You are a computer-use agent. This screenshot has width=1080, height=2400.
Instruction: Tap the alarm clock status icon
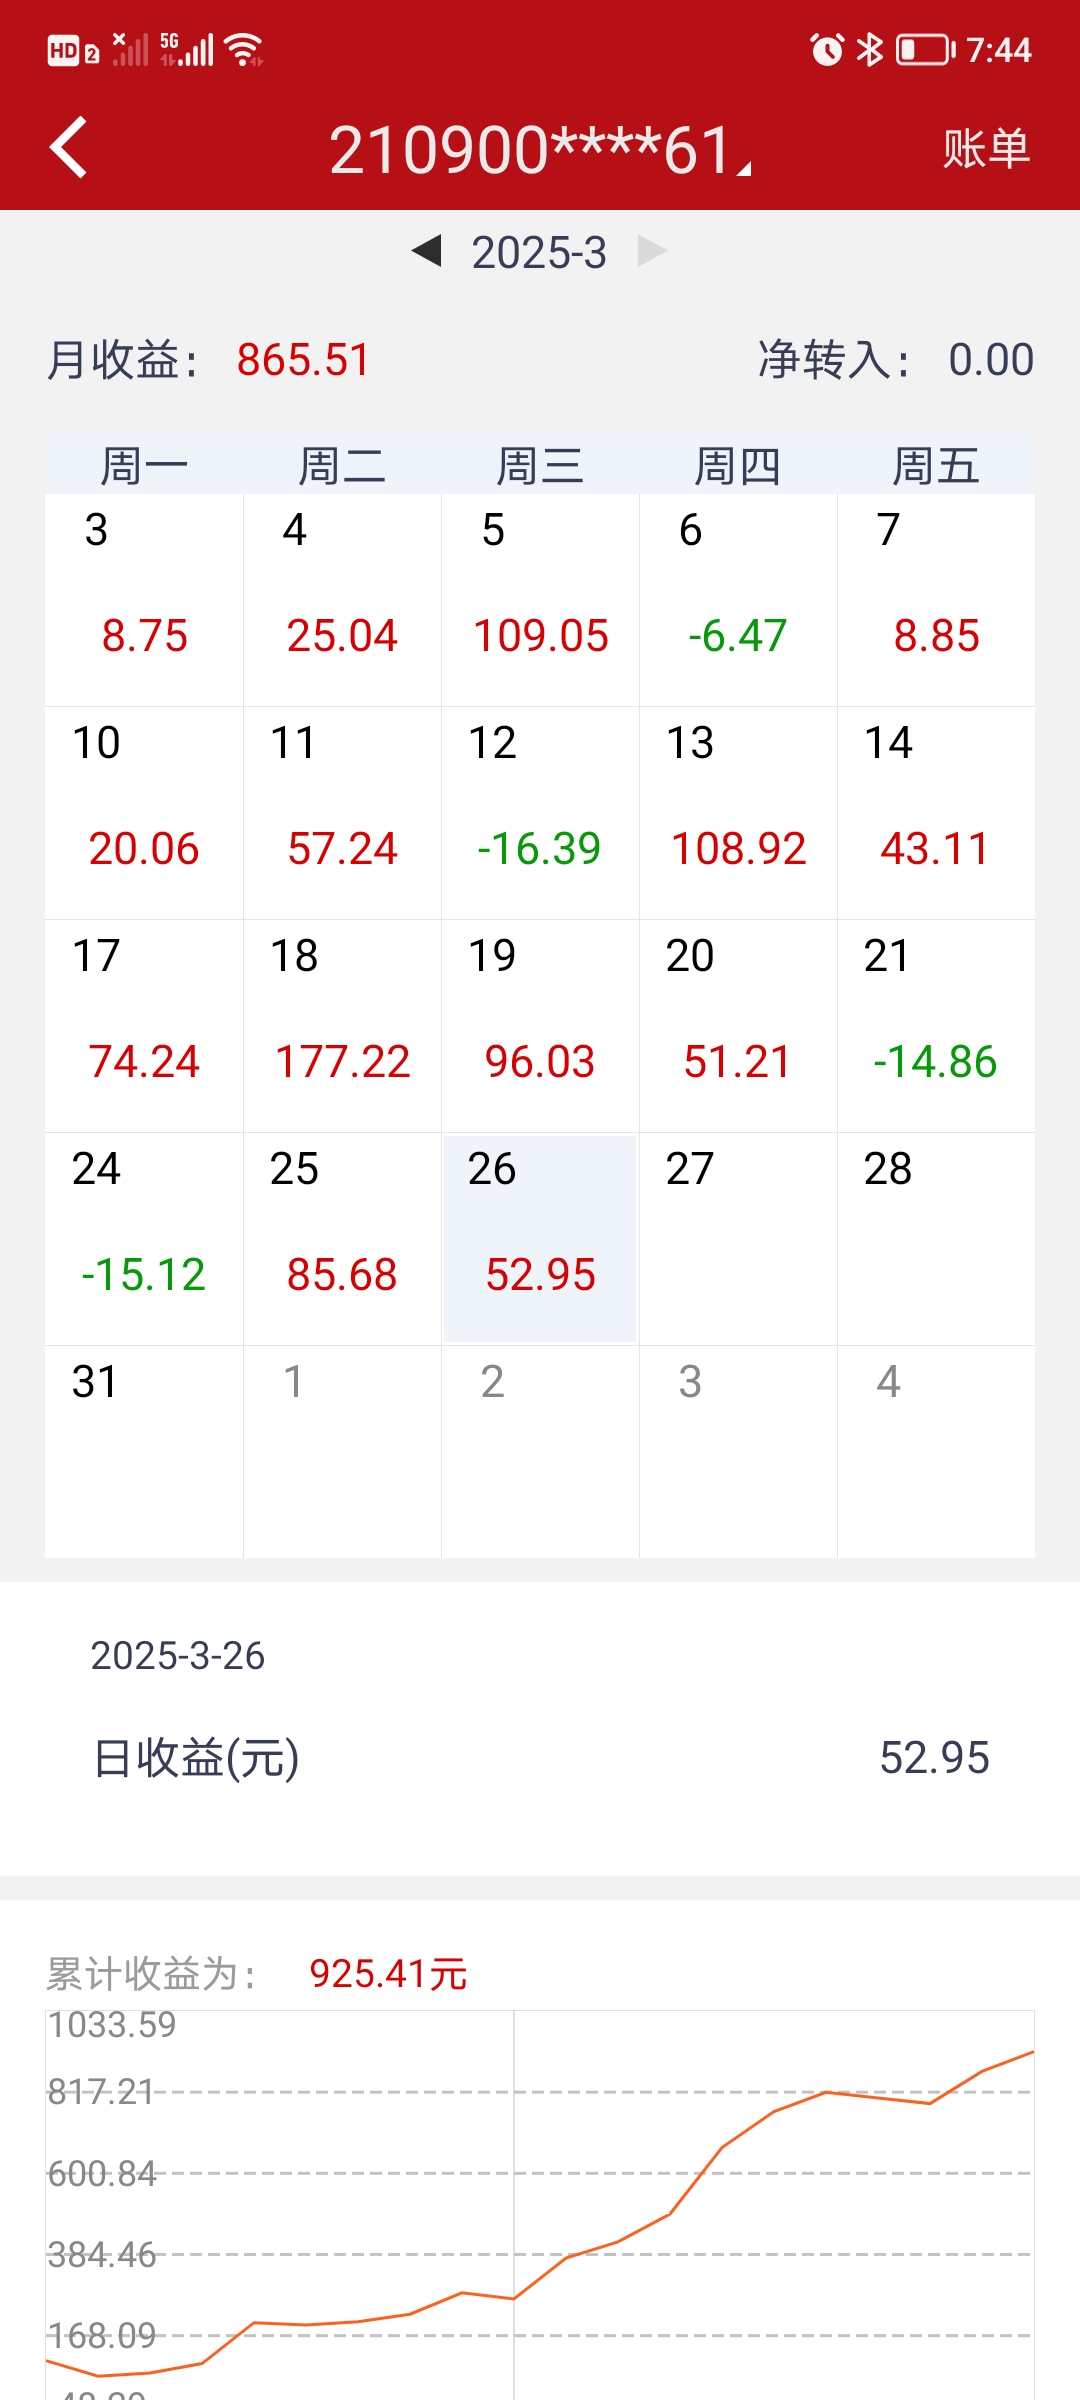pos(827,49)
